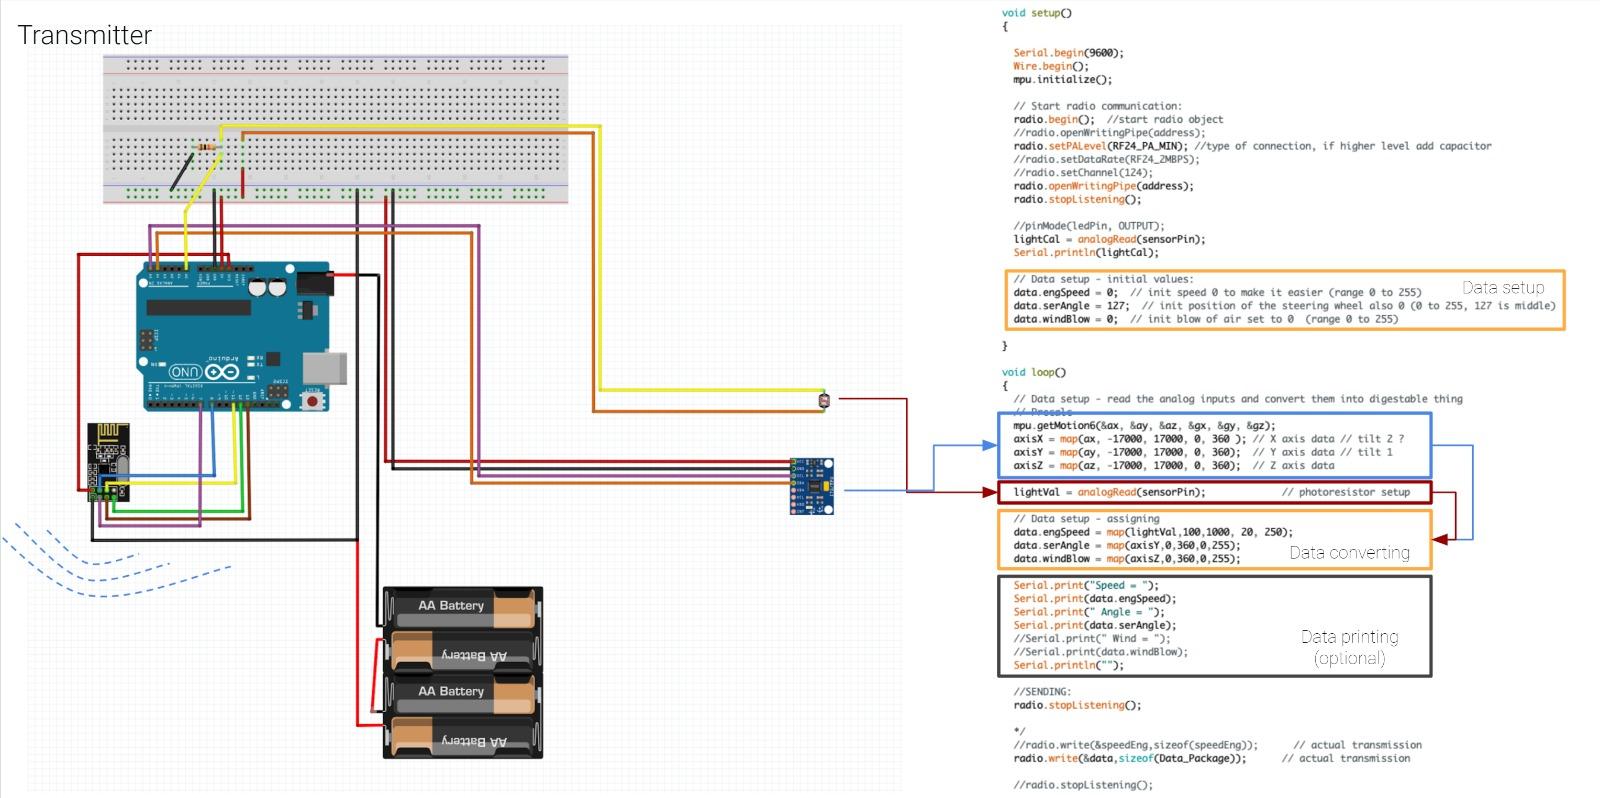Viewport: 1600px width, 798px height.
Task: Click 'Serial.println("");' line
Action: 1069,665
